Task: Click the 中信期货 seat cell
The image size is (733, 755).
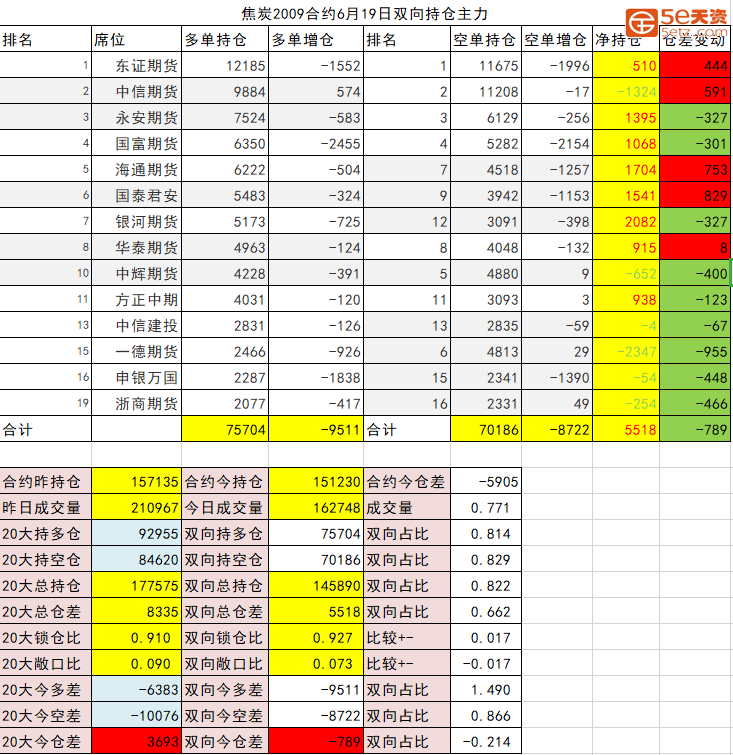Action: coord(136,91)
